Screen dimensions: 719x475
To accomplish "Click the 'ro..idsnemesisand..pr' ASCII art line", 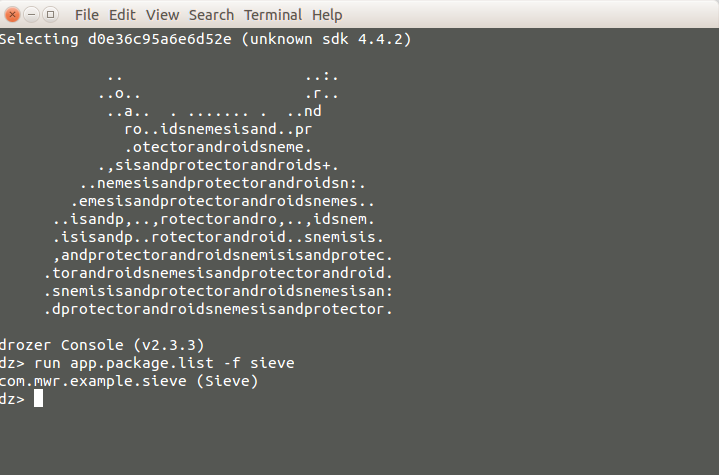I will pos(218,129).
